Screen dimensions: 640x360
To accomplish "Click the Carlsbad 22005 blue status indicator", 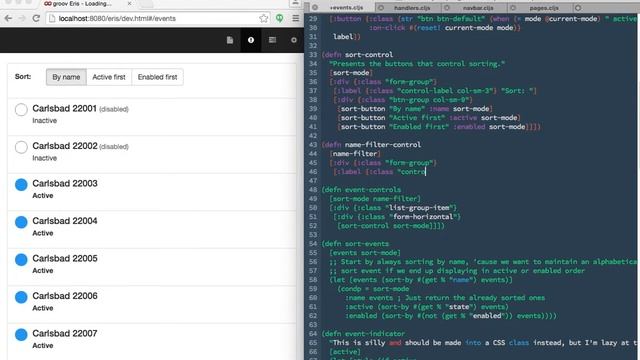I will [21, 260].
